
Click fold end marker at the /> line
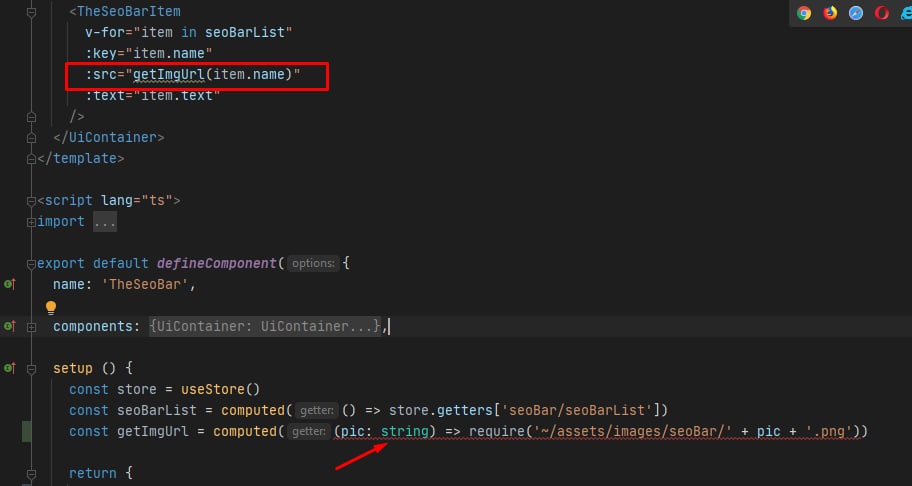tap(31, 116)
